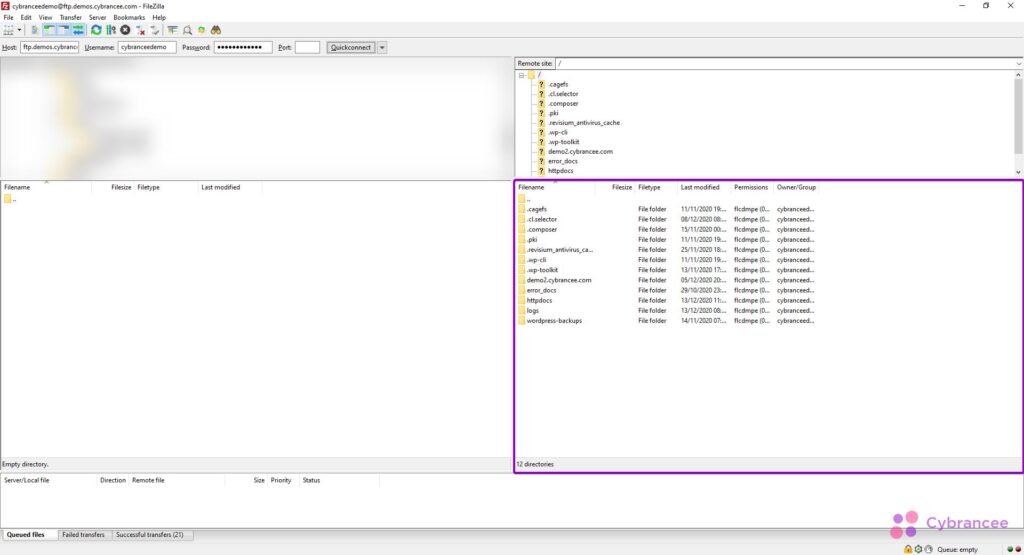Image resolution: width=1024 pixels, height=555 pixels.
Task: Switch to the Queued files tab
Action: pos(26,535)
